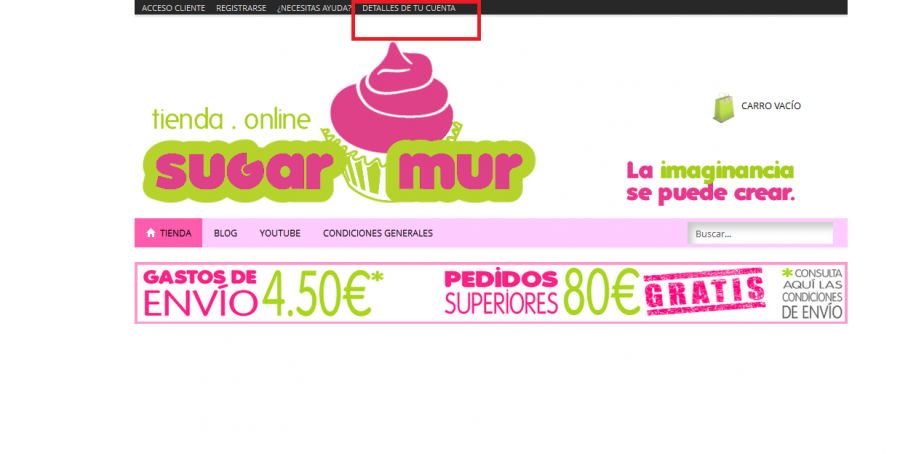This screenshot has height=454, width=900.
Task: Go to the Registrarse link
Action: [x=241, y=8]
